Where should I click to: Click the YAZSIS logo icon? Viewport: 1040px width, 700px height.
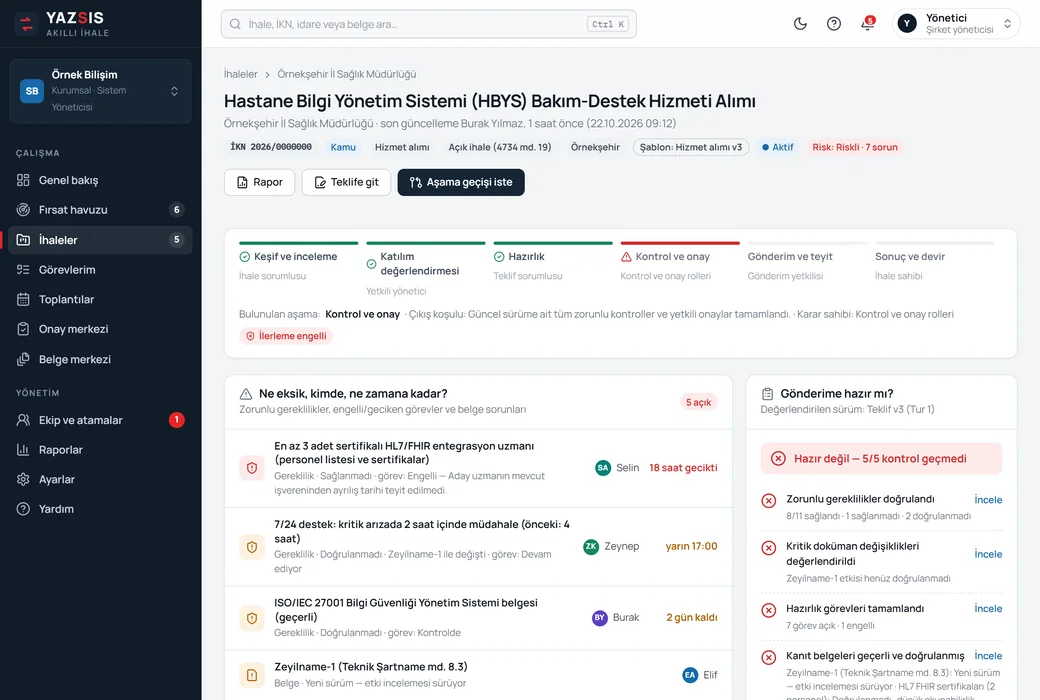click(26, 25)
